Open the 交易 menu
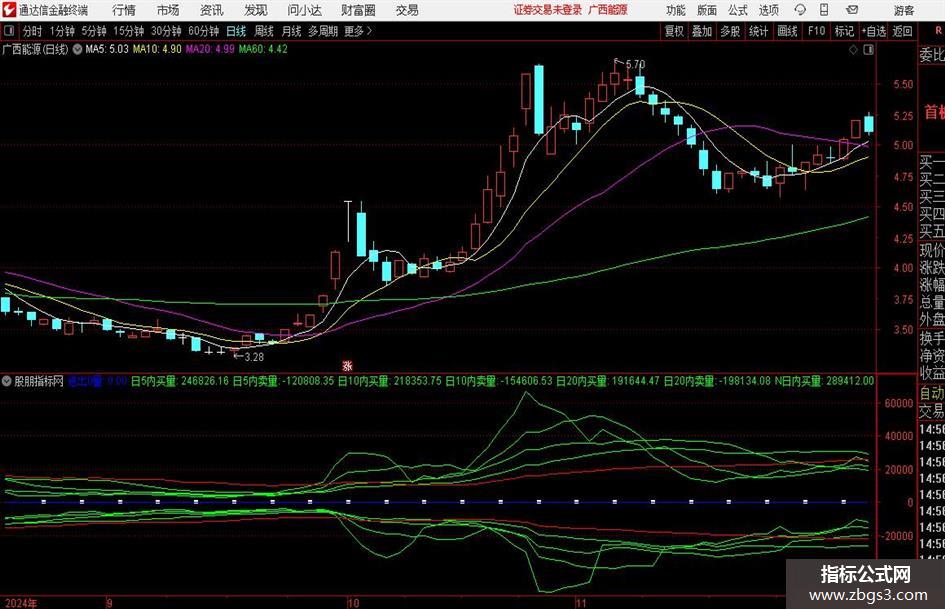The image size is (945, 609). pos(407,10)
